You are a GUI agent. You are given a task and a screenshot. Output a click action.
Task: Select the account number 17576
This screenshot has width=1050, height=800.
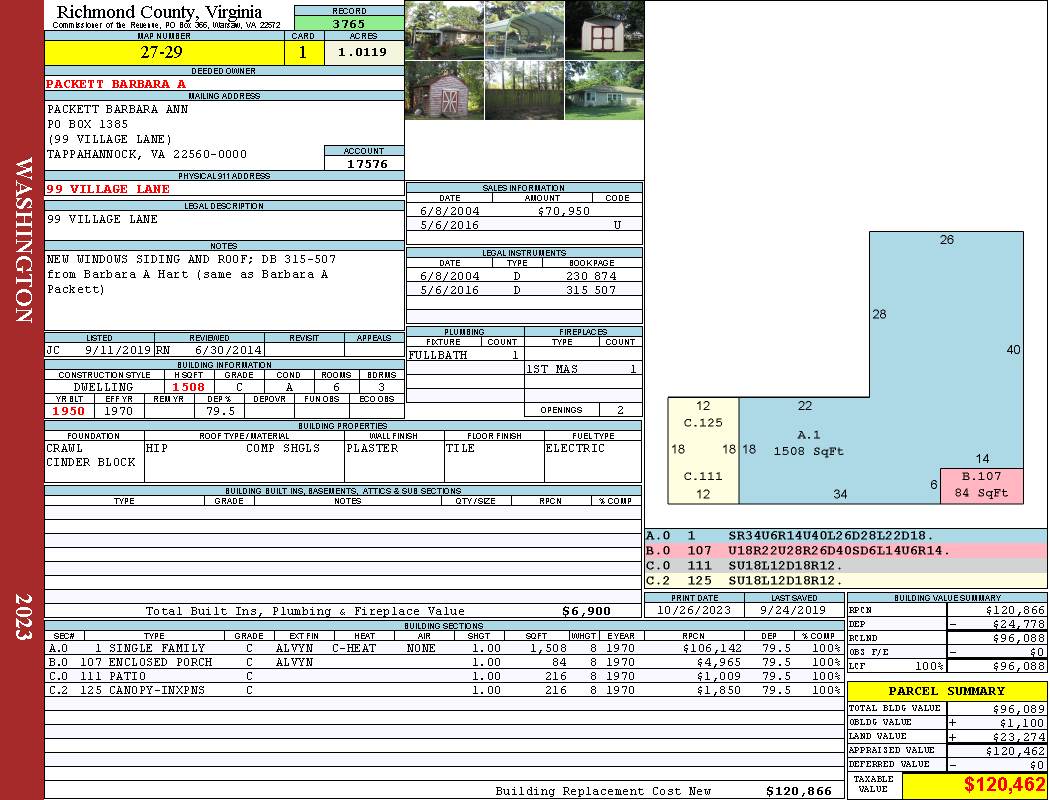coord(365,163)
